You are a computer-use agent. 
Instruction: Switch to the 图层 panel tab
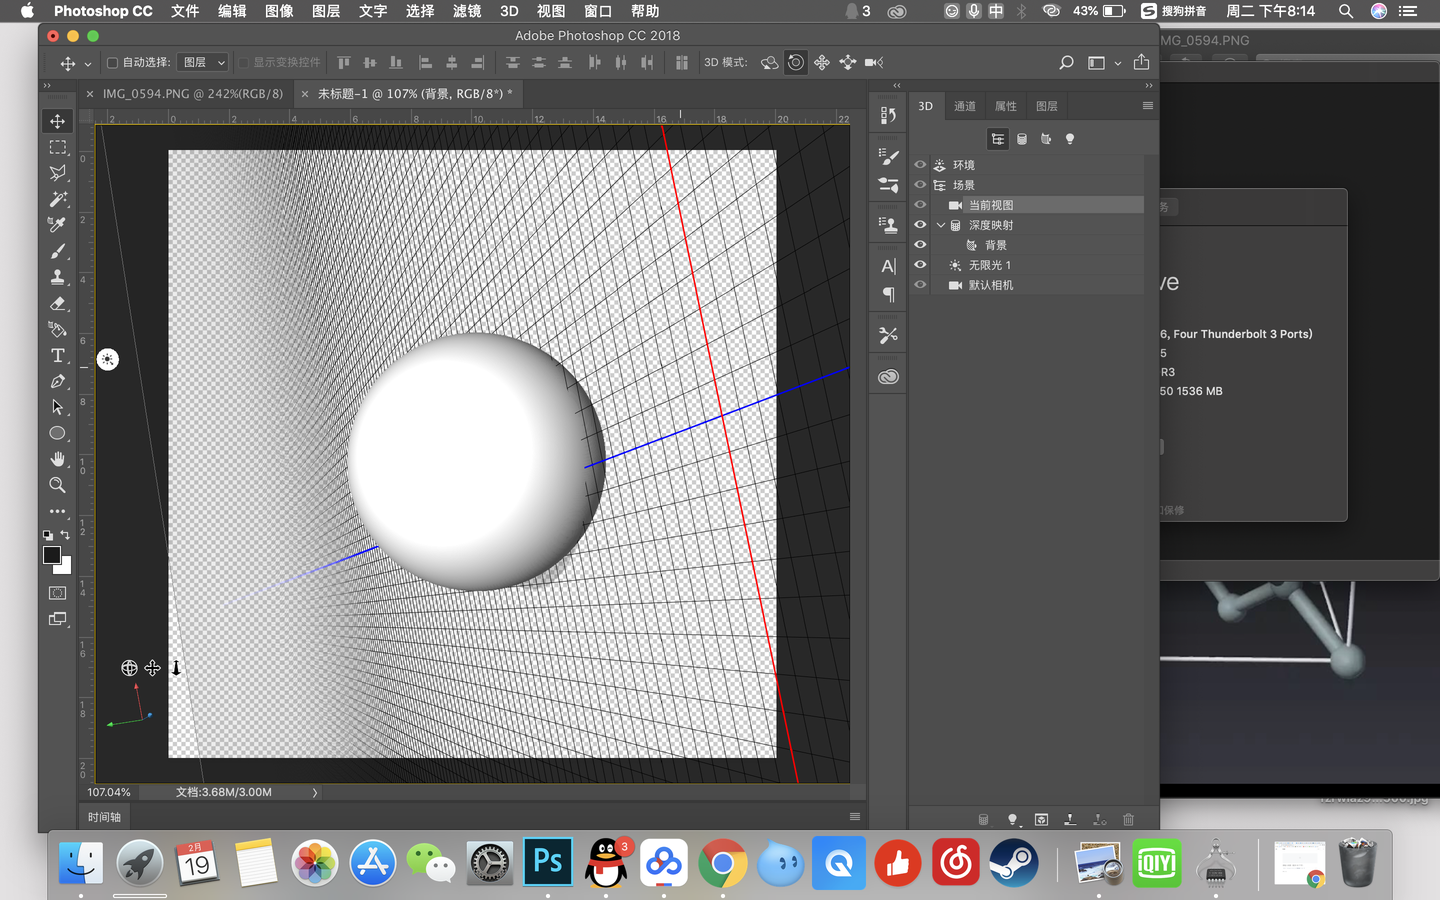[1047, 106]
